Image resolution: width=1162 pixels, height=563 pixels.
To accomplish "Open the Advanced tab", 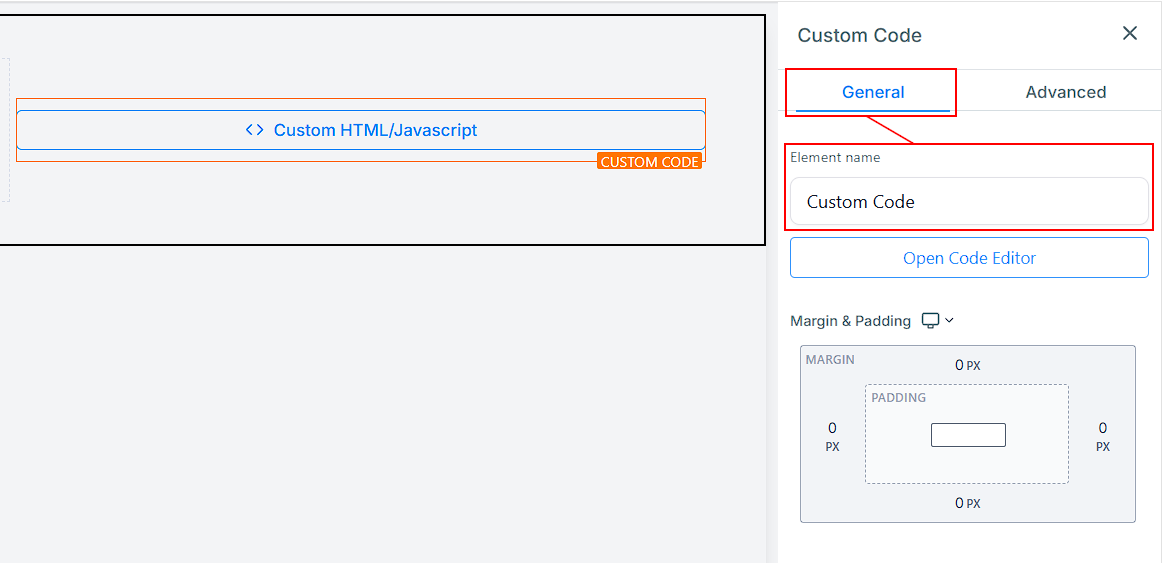I will (1065, 92).
